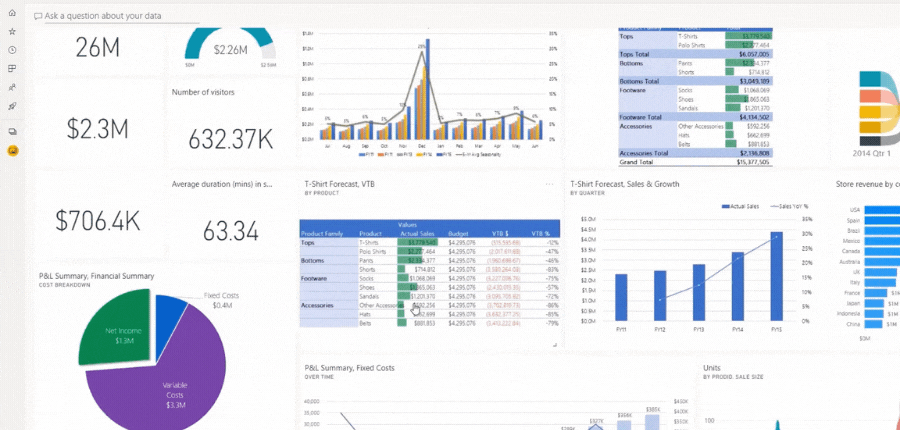Click the Footware Total row
Viewport: 900px width, 430px height.
(695, 117)
